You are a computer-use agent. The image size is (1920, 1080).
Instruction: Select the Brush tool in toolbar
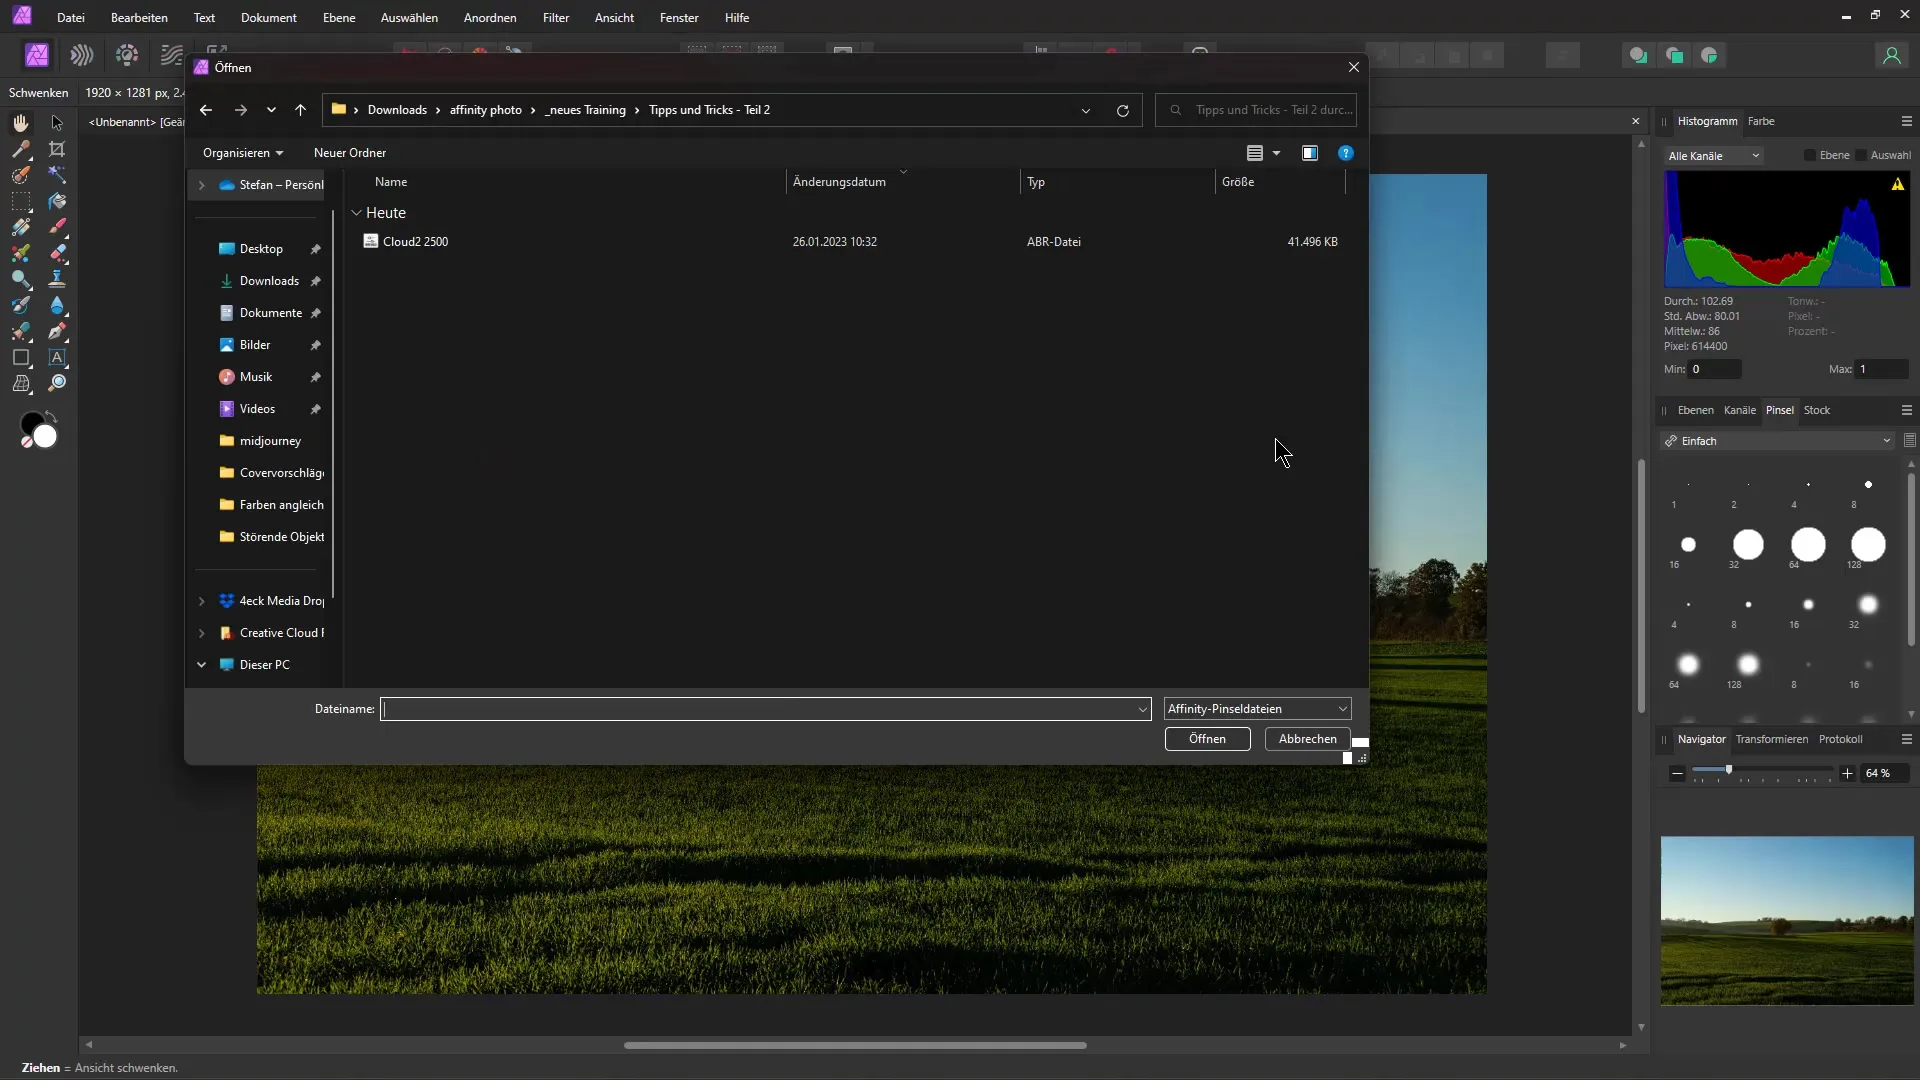pos(57,225)
